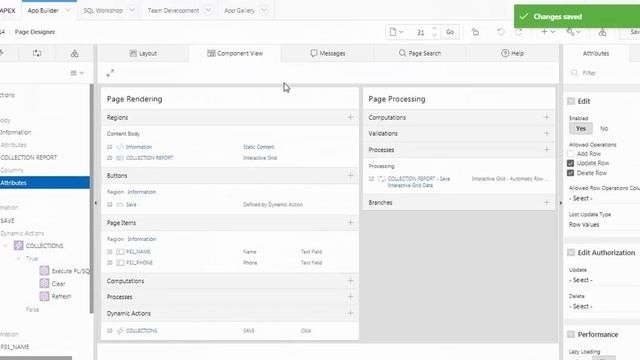Switch to the Messages tab
The height and width of the screenshot is (360, 640).
(x=328, y=53)
